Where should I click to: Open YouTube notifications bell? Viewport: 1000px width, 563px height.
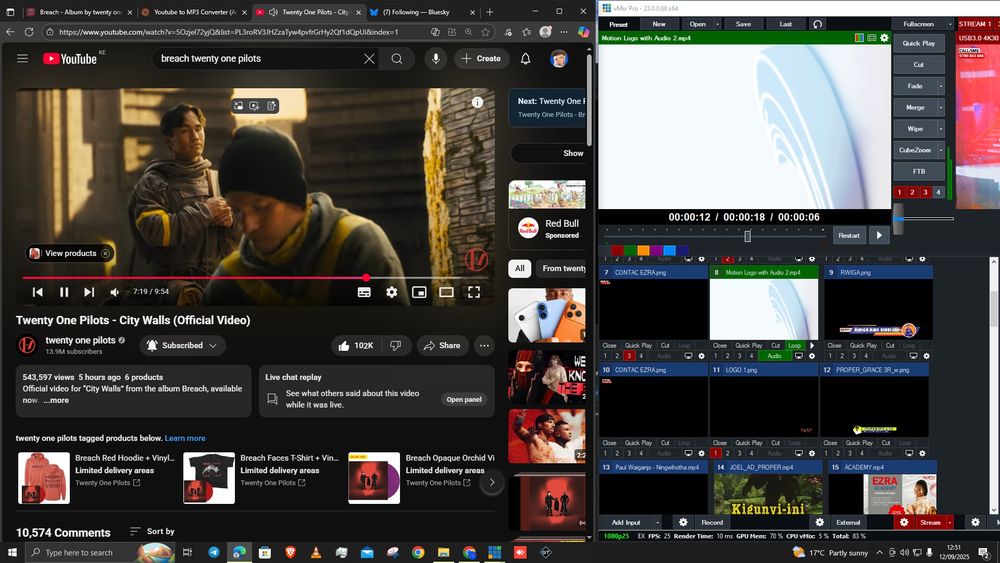pos(525,59)
